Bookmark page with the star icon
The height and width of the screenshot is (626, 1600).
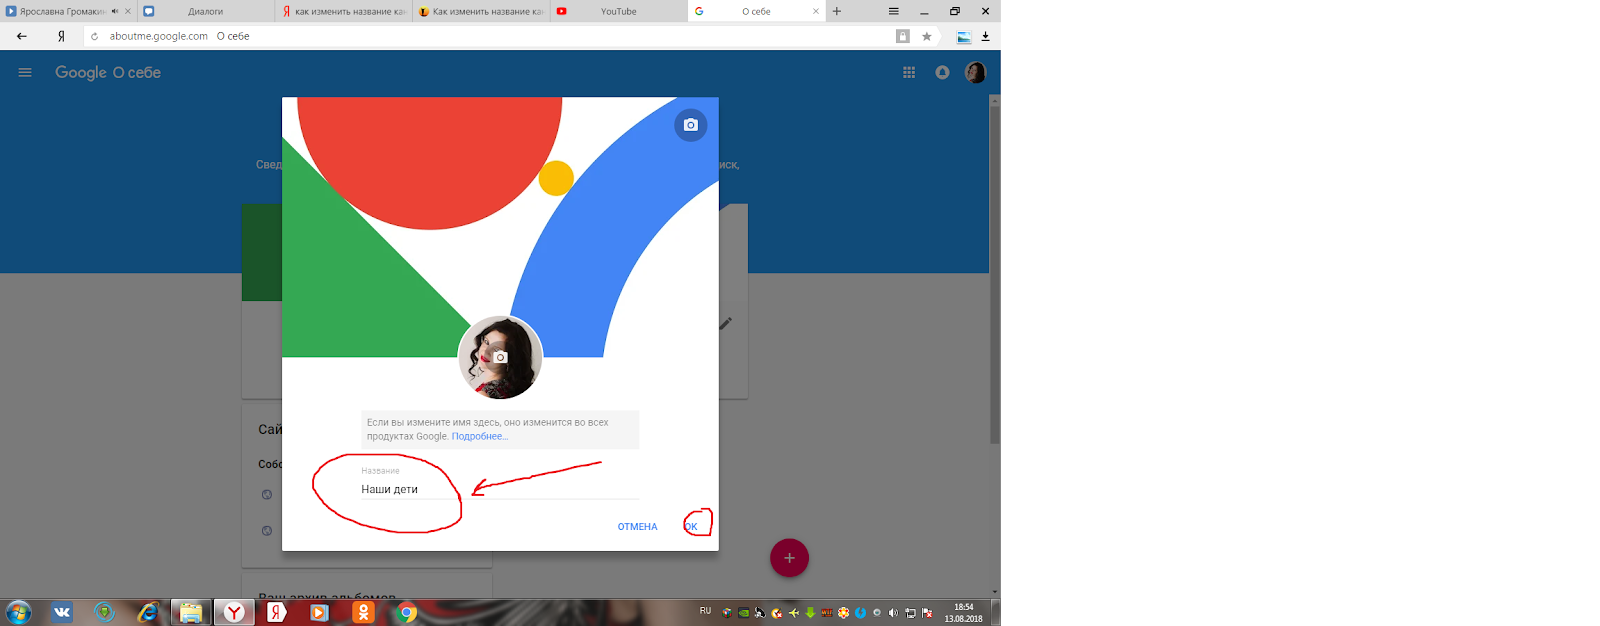[927, 36]
